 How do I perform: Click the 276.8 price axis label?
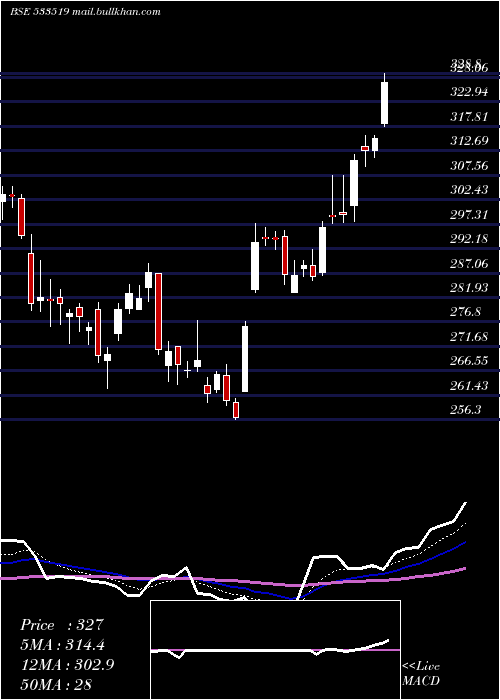[x=466, y=312]
